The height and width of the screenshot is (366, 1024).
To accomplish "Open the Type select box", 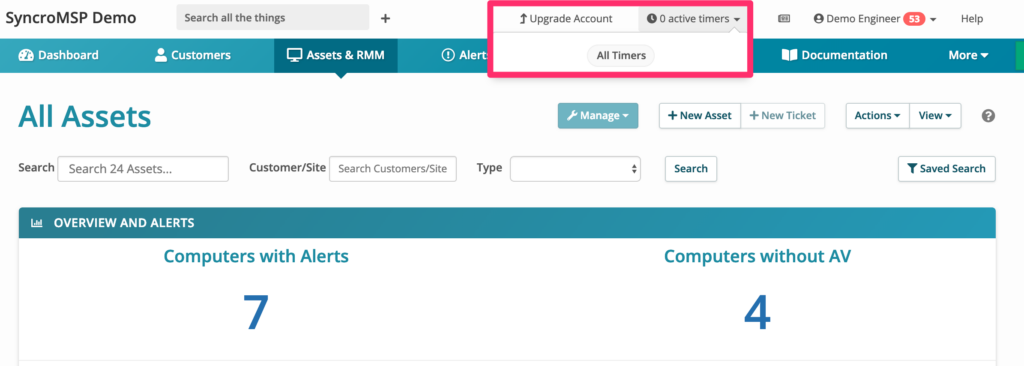I will [575, 169].
